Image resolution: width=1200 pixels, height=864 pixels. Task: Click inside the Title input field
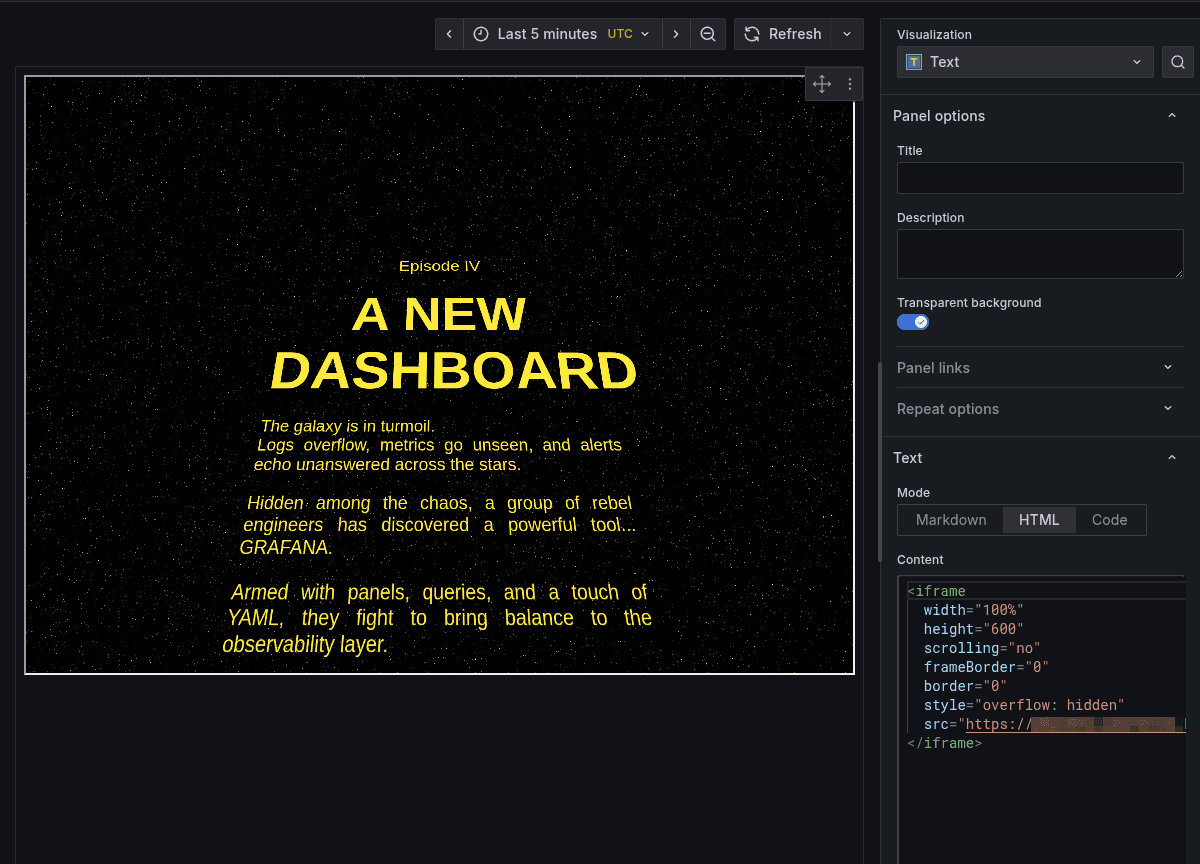click(x=1039, y=177)
